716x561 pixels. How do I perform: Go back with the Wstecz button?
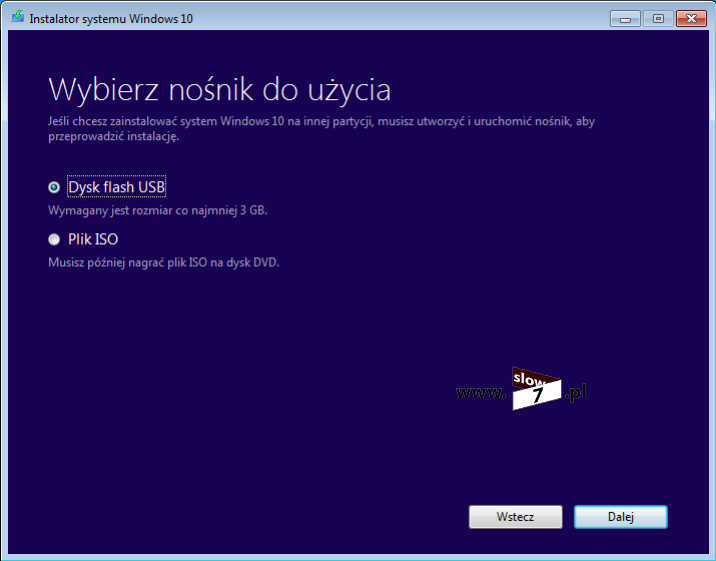pyautogui.click(x=516, y=517)
